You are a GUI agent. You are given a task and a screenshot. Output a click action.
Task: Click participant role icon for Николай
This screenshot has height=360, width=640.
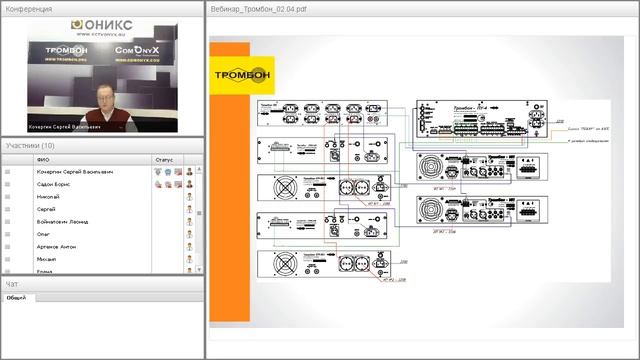189,197
